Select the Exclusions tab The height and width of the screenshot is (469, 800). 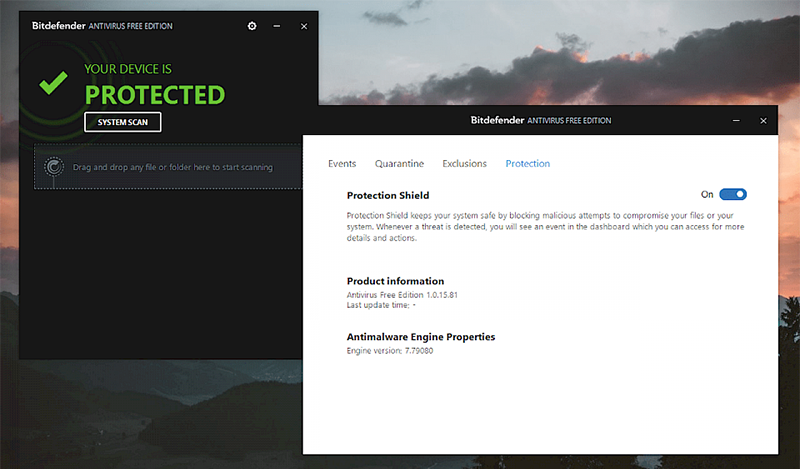464,163
